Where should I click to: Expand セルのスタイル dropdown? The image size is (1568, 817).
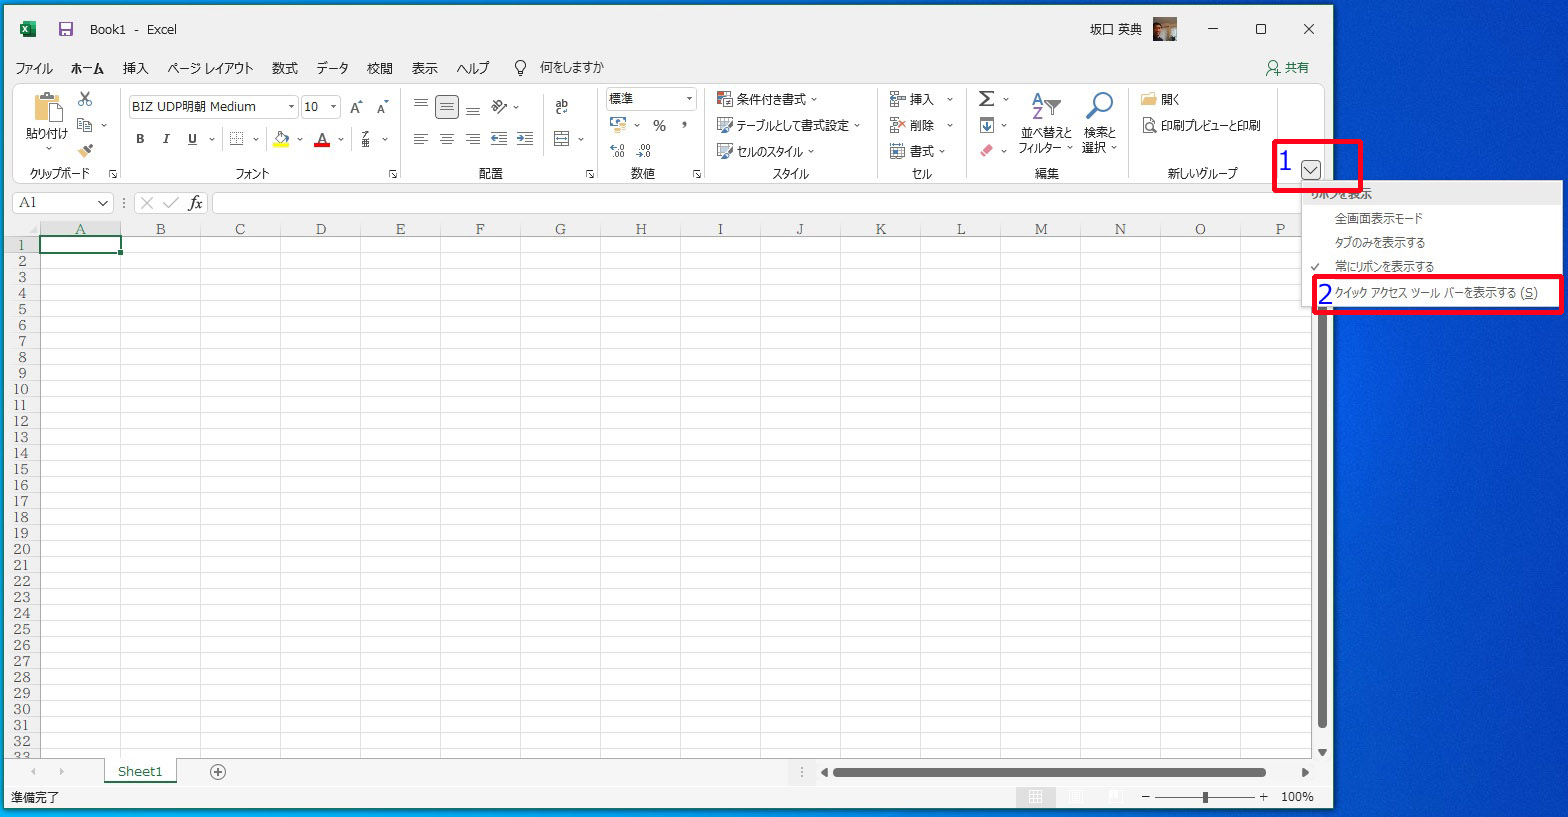tap(811, 151)
